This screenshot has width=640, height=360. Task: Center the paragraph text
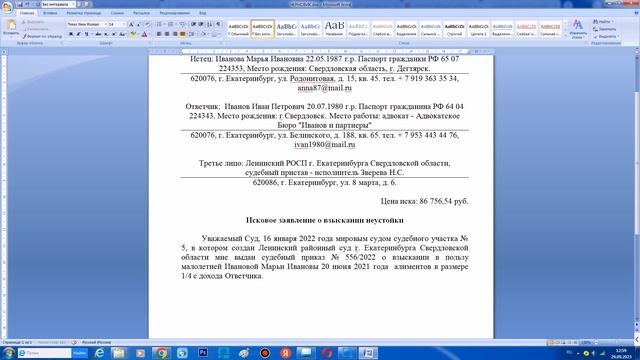(x=167, y=34)
